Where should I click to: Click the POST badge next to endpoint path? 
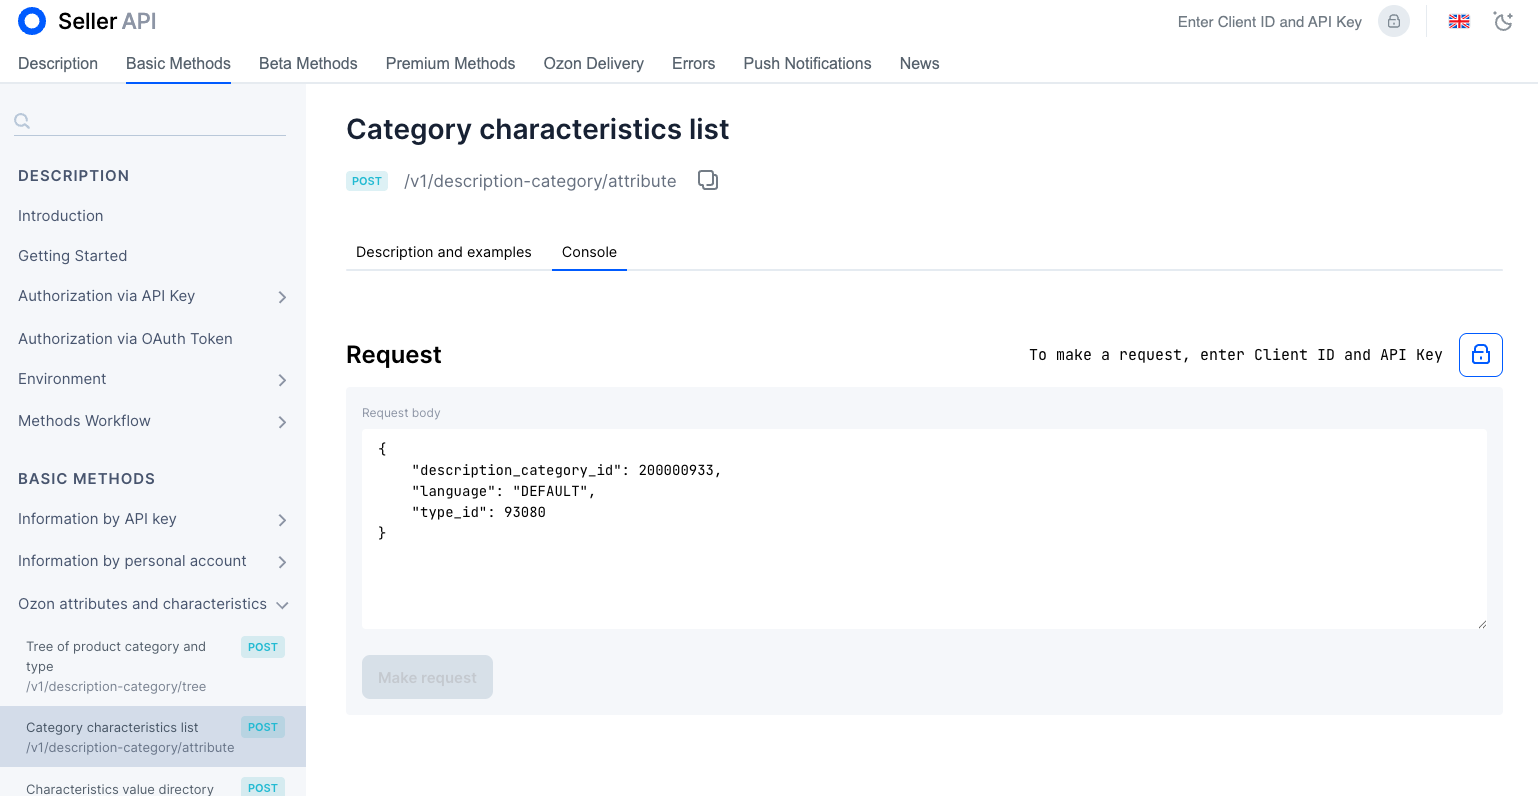tap(367, 181)
